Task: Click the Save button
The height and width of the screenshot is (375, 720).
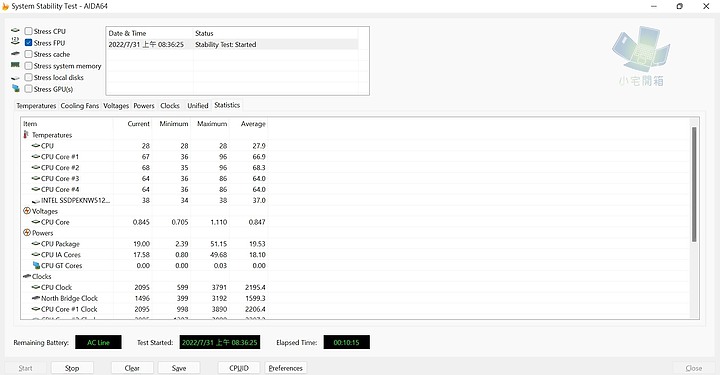Action: click(x=179, y=368)
